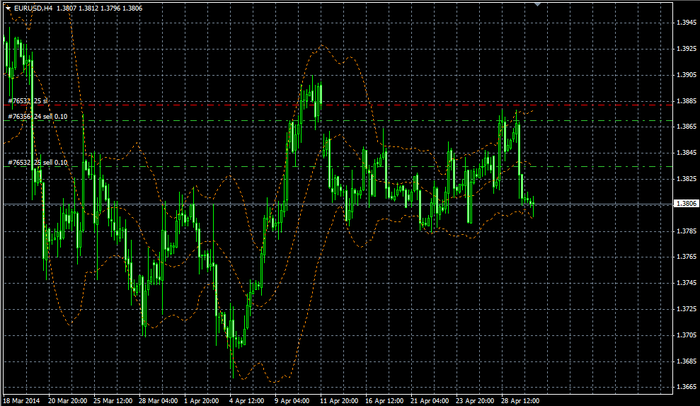Click the 21 Apr 04:00 time label
The width and height of the screenshot is (700, 406).
pos(430,401)
